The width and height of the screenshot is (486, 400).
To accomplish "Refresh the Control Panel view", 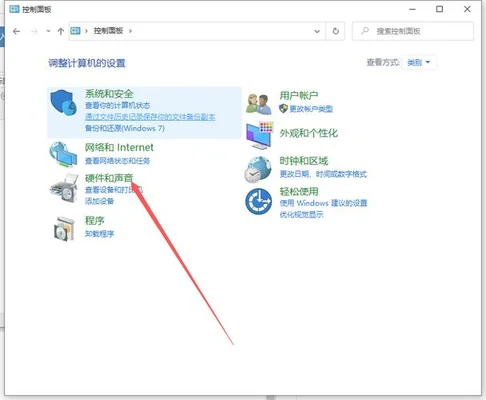I will (336, 31).
